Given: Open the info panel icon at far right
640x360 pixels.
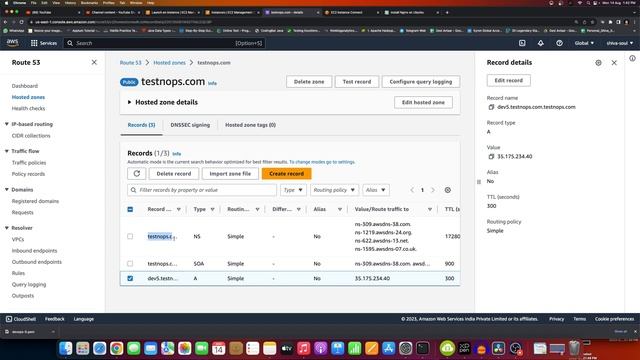Looking at the screenshot, I should pos(632,58).
